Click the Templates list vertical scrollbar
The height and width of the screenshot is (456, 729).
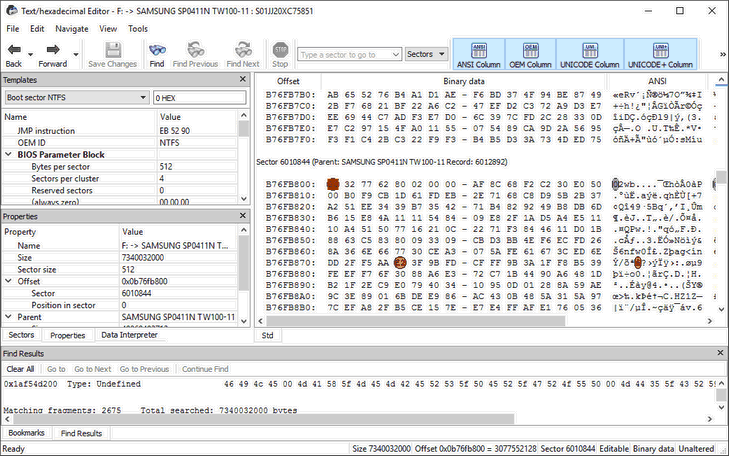coord(244,129)
